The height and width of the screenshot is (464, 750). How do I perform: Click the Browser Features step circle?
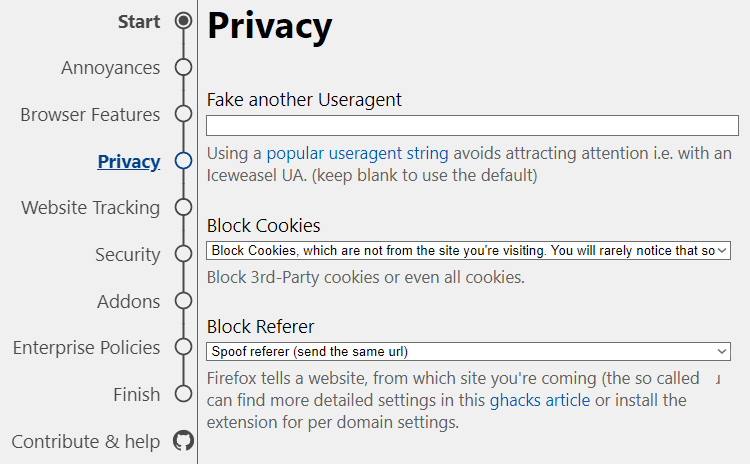click(x=183, y=114)
